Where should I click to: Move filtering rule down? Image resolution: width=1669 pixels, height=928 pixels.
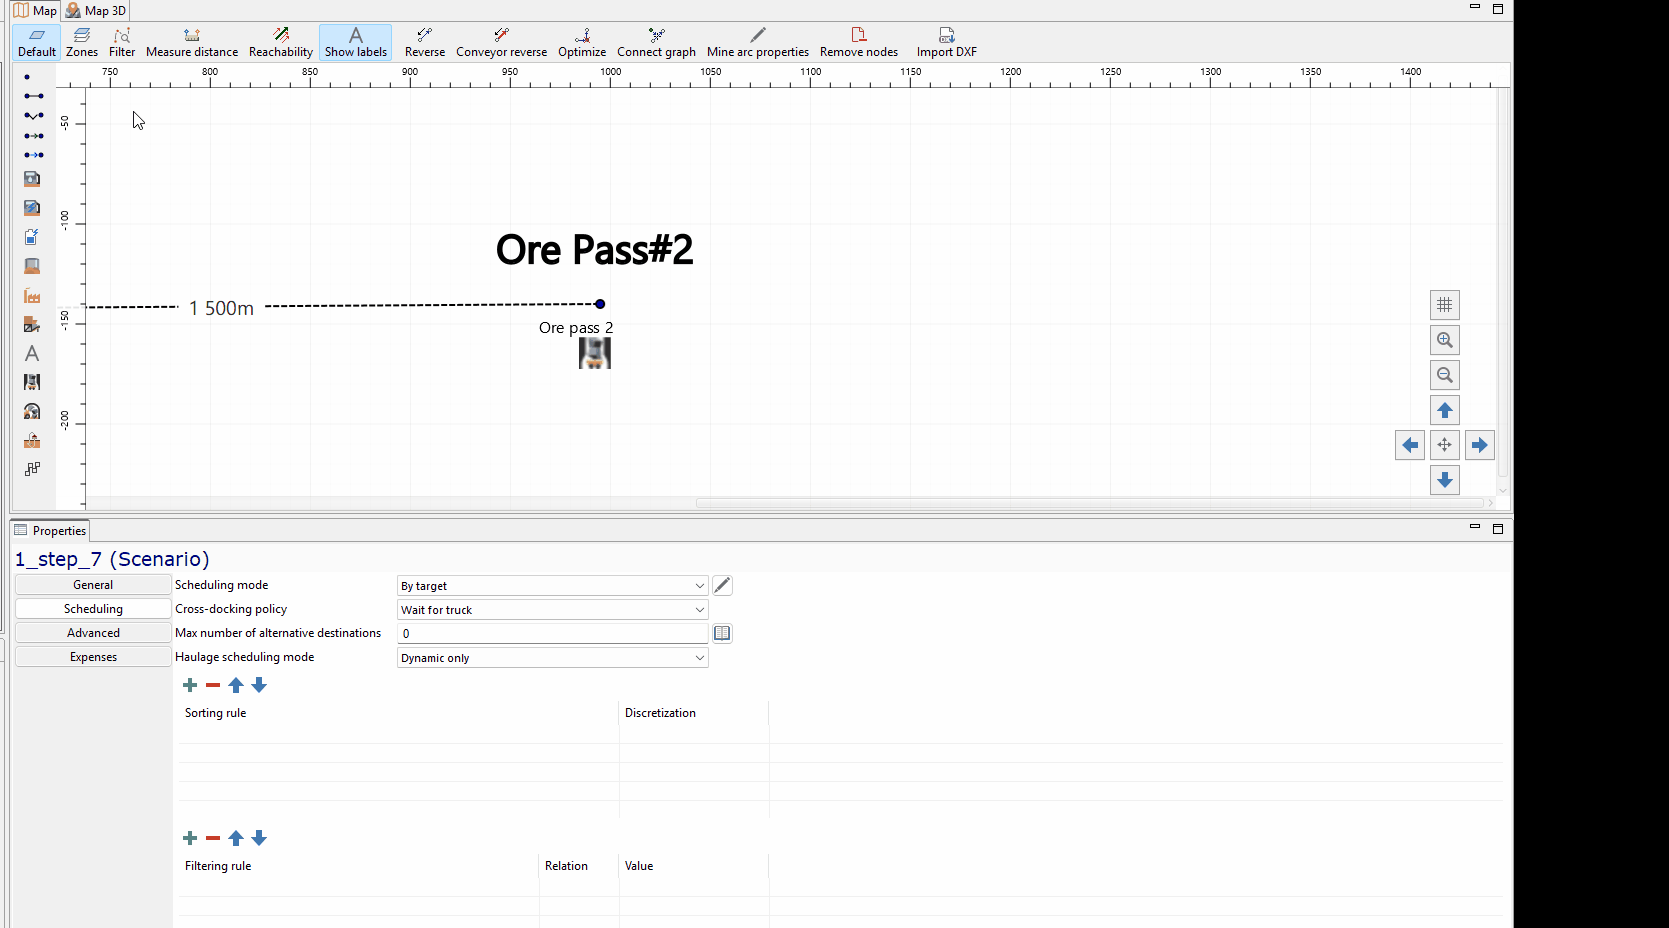click(x=259, y=838)
